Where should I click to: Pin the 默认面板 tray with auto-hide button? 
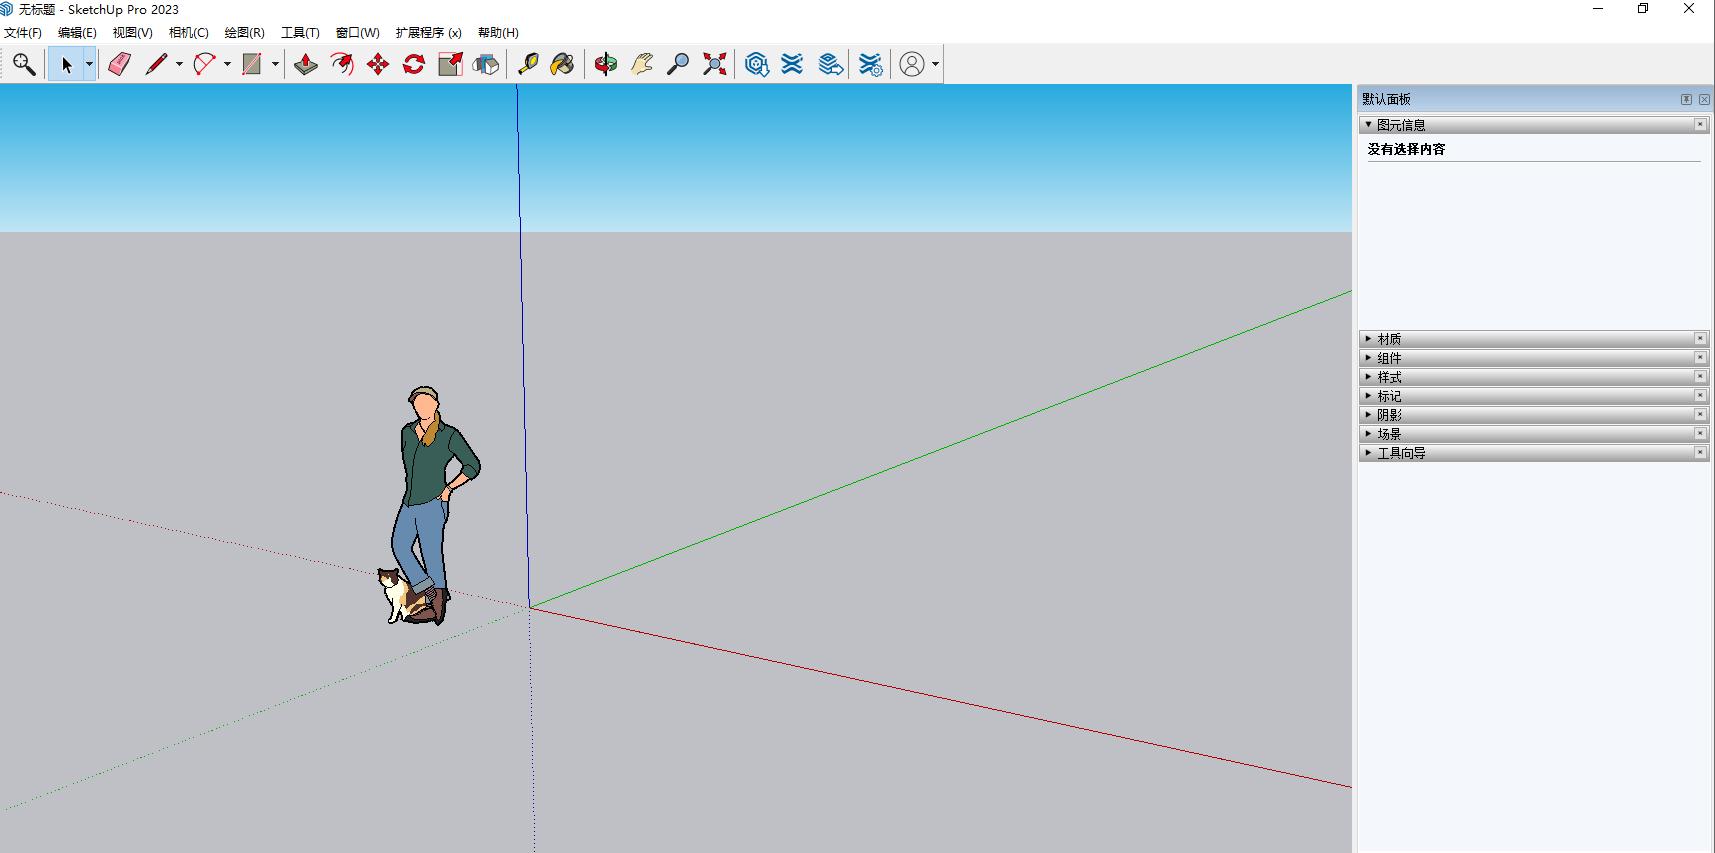(1686, 99)
